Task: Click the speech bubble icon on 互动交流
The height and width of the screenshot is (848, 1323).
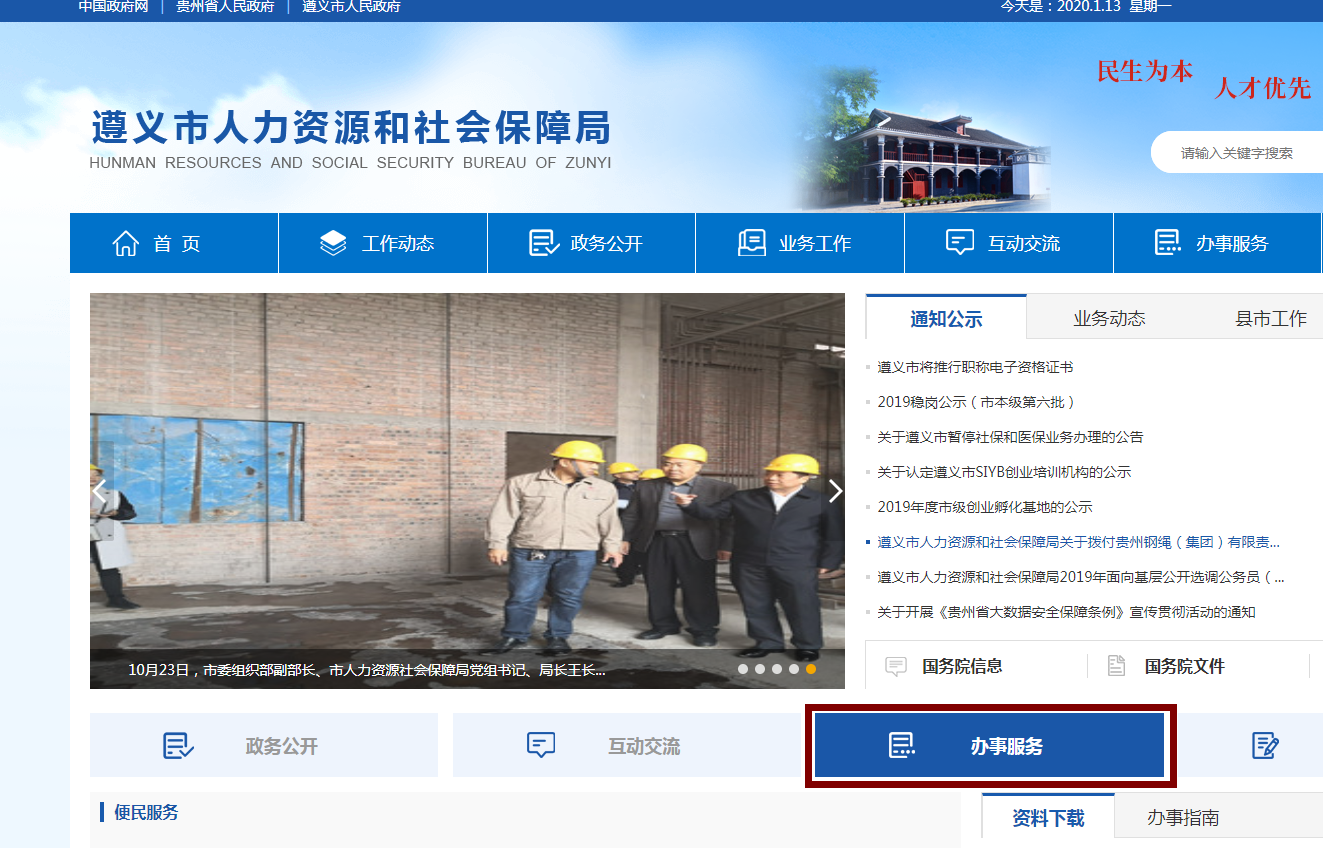Action: 959,241
